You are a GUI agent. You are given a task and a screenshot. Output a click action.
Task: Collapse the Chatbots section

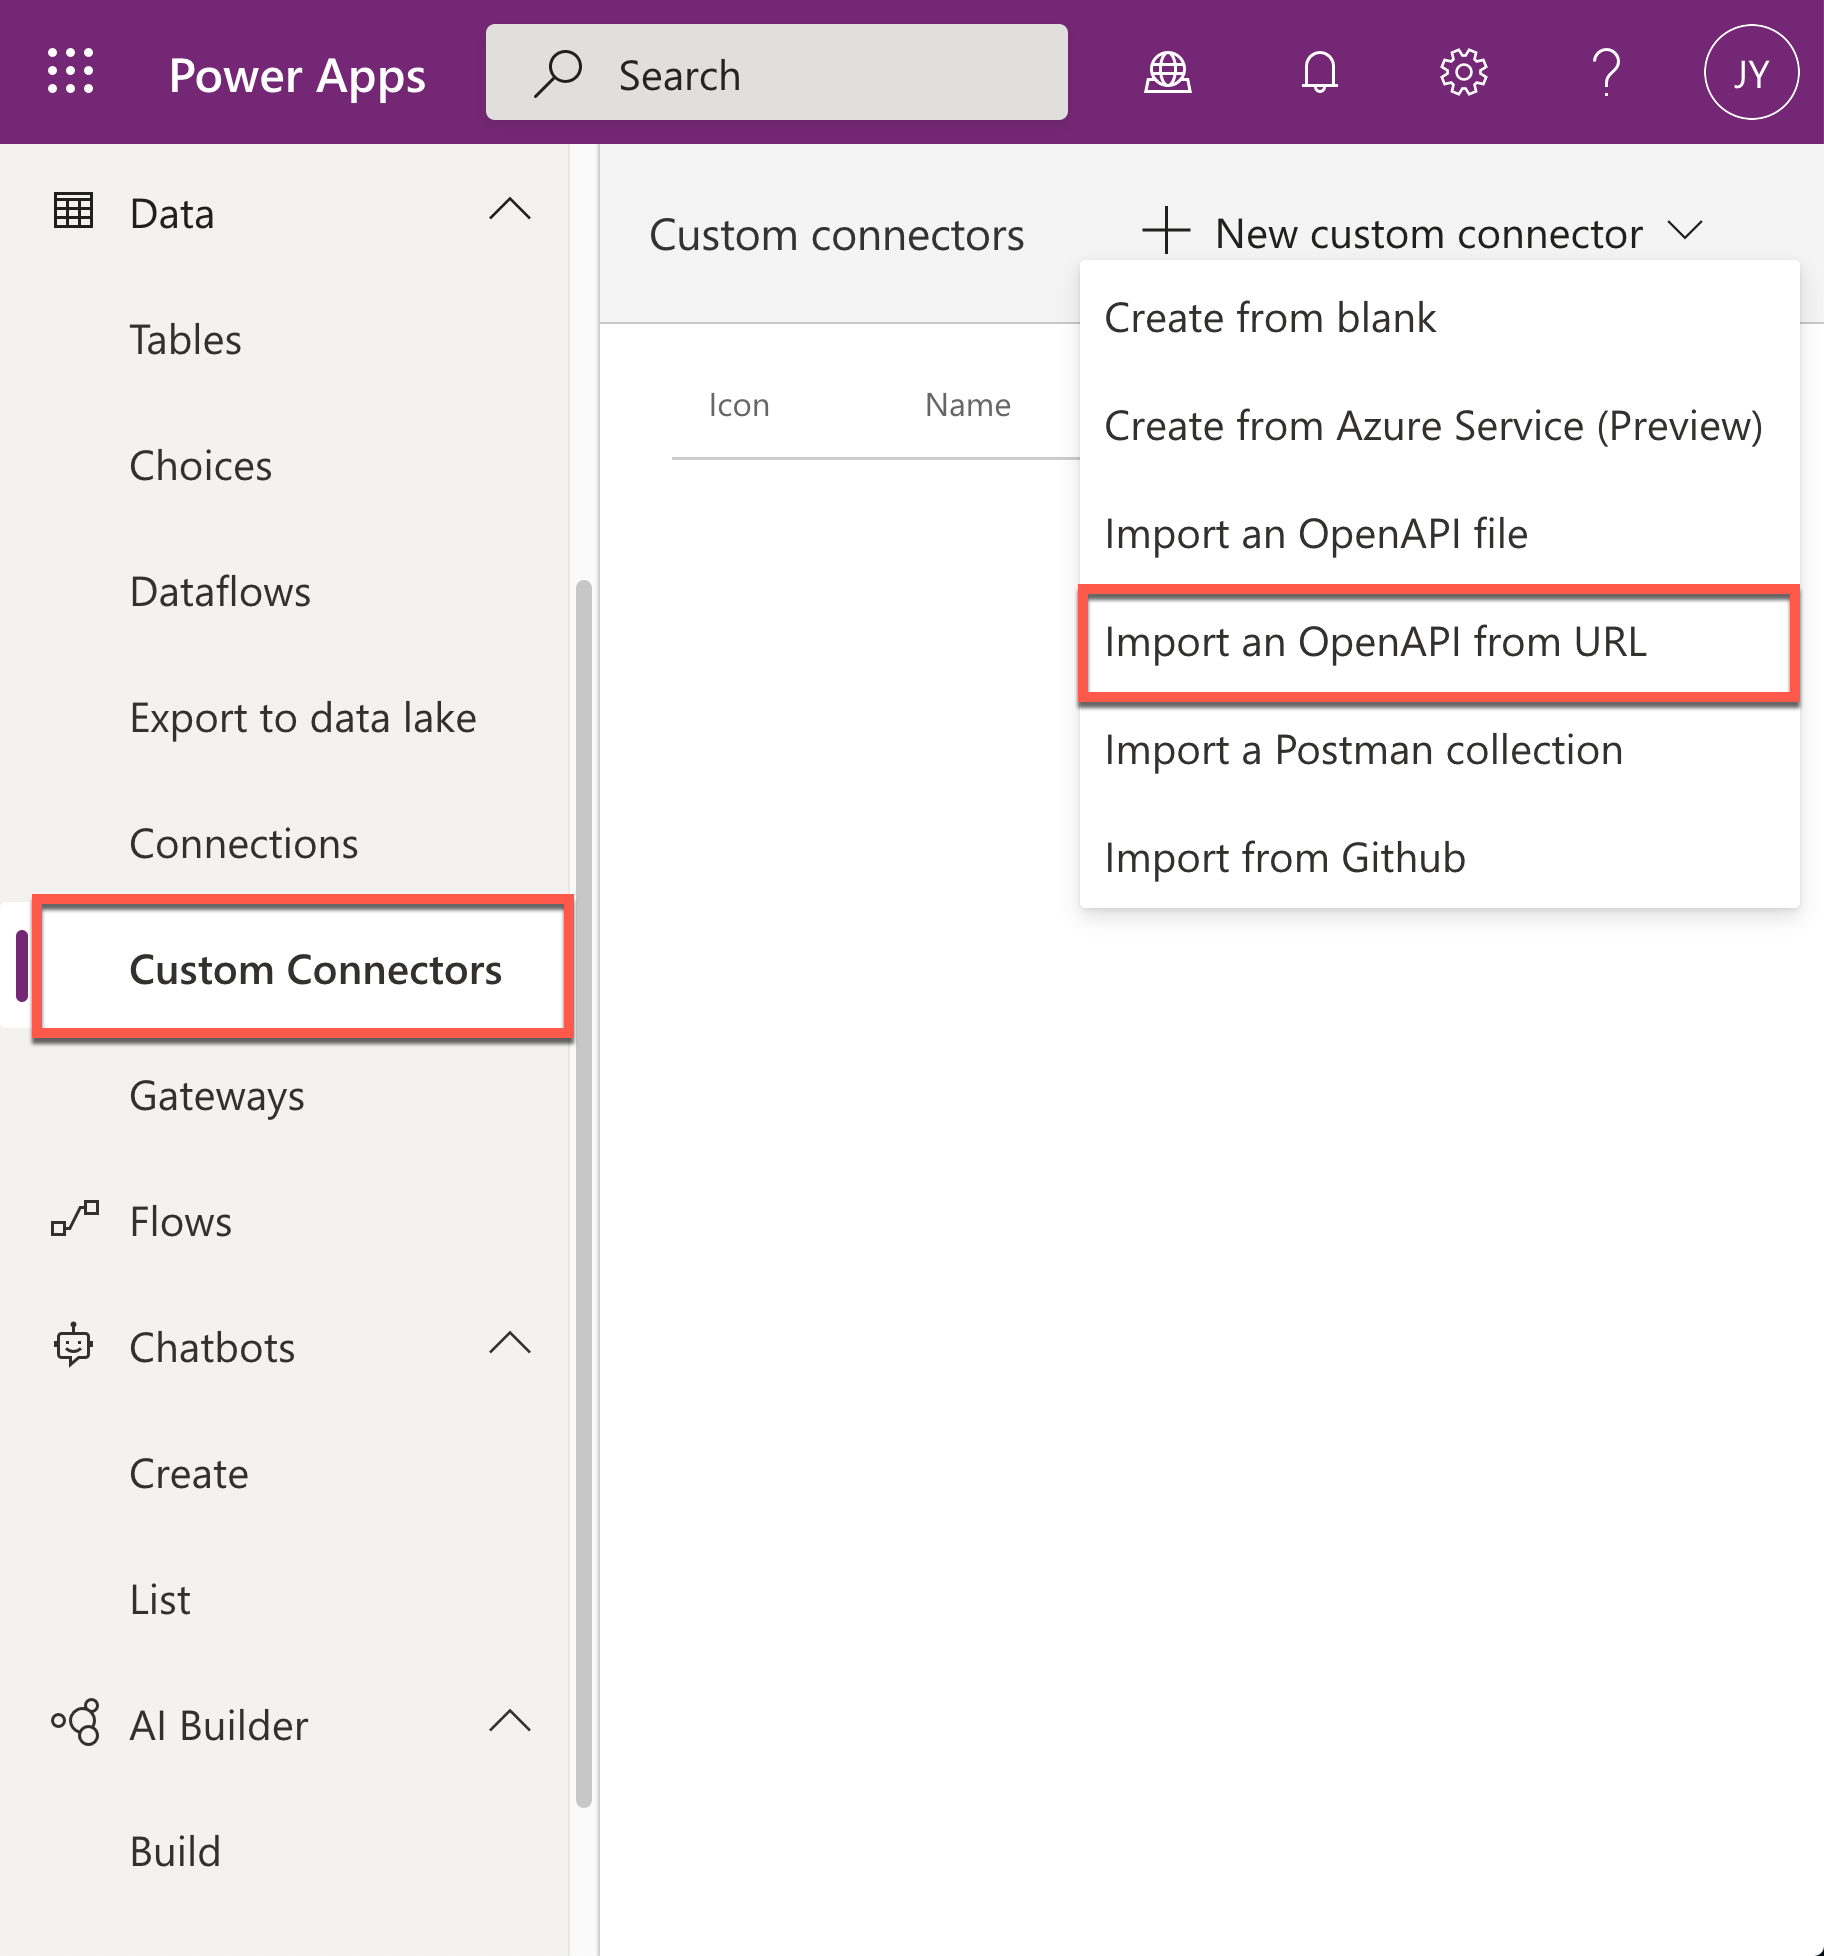click(x=511, y=1344)
